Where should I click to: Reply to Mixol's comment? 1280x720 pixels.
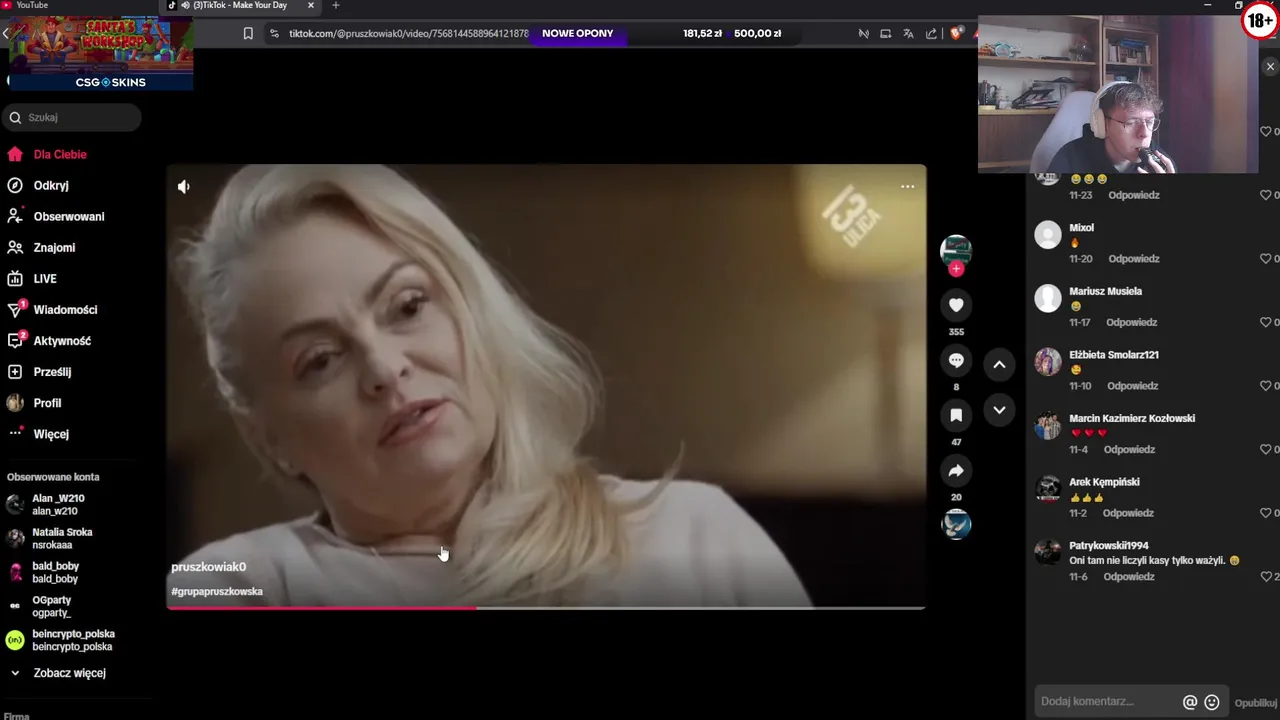point(1134,259)
